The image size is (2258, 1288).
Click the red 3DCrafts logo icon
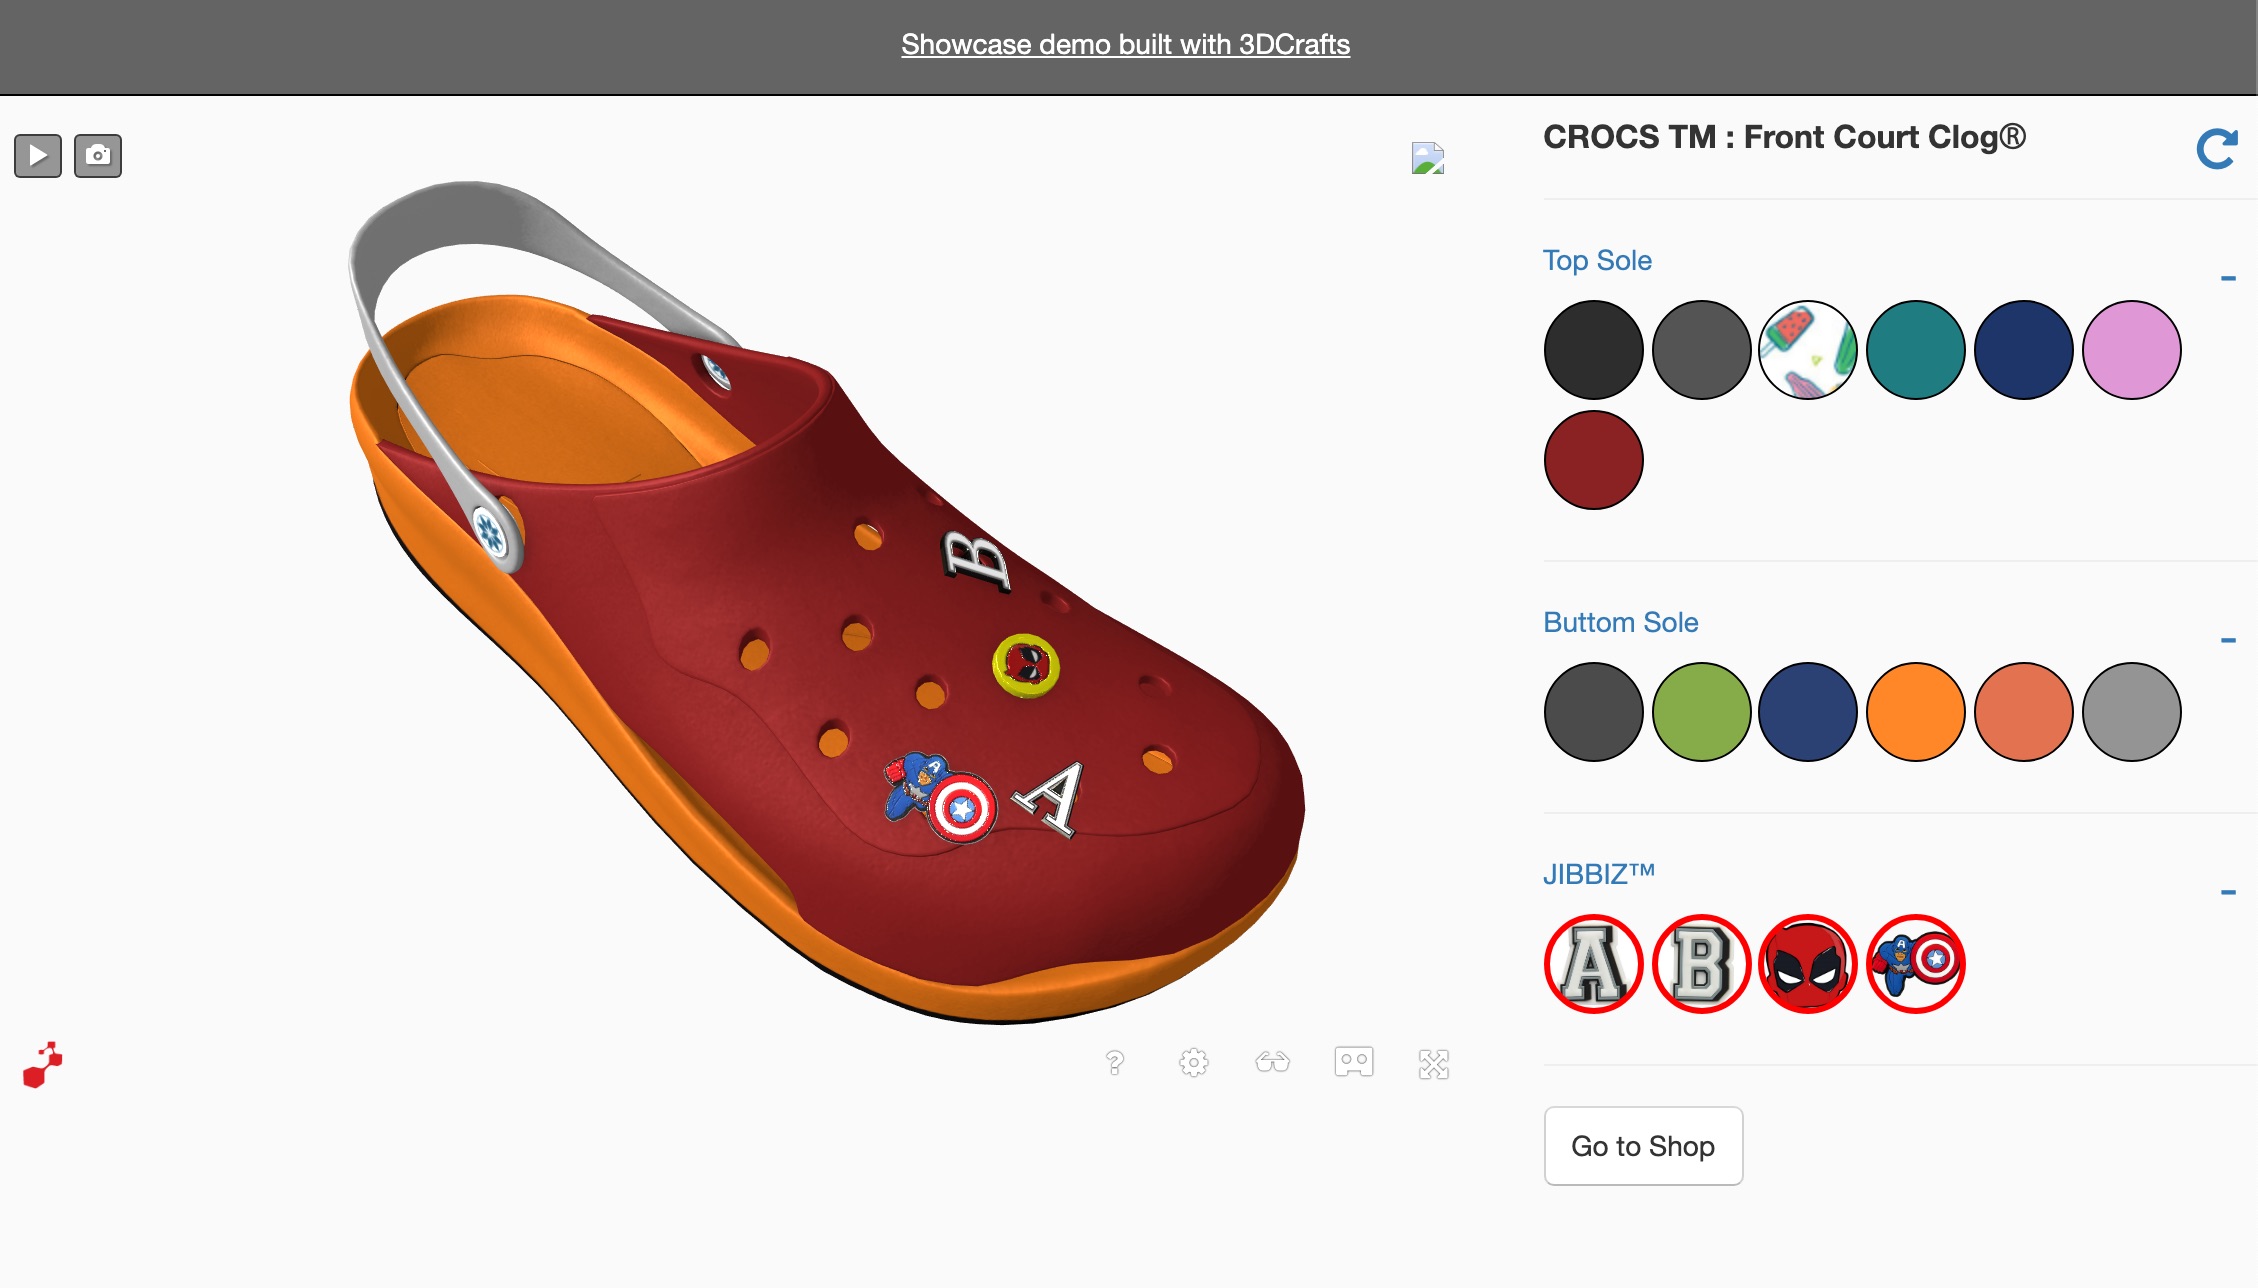click(43, 1065)
